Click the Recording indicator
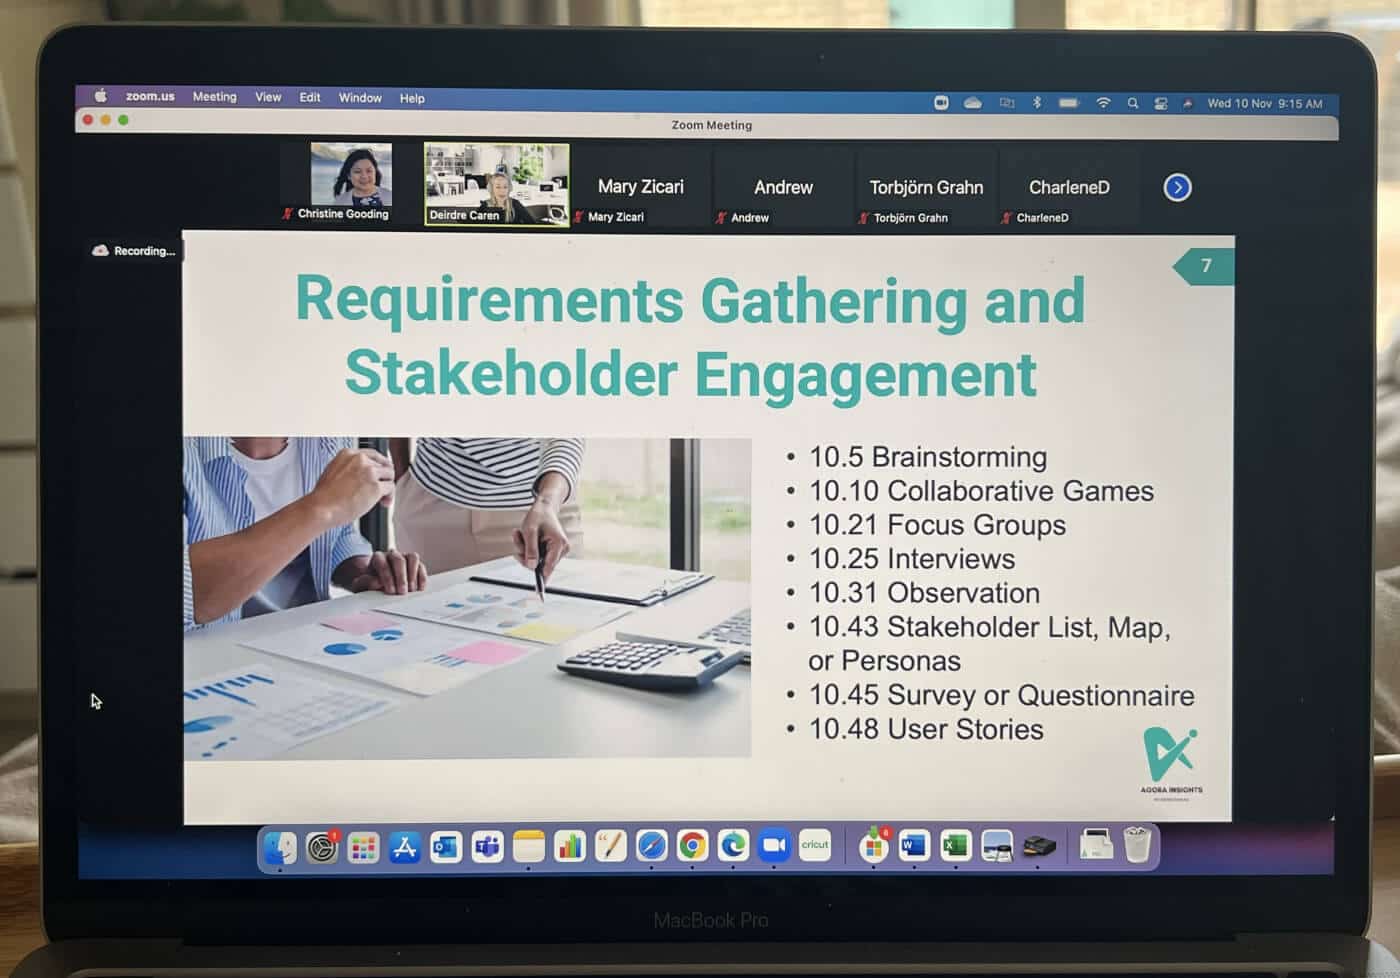This screenshot has height=978, width=1400. 134,251
